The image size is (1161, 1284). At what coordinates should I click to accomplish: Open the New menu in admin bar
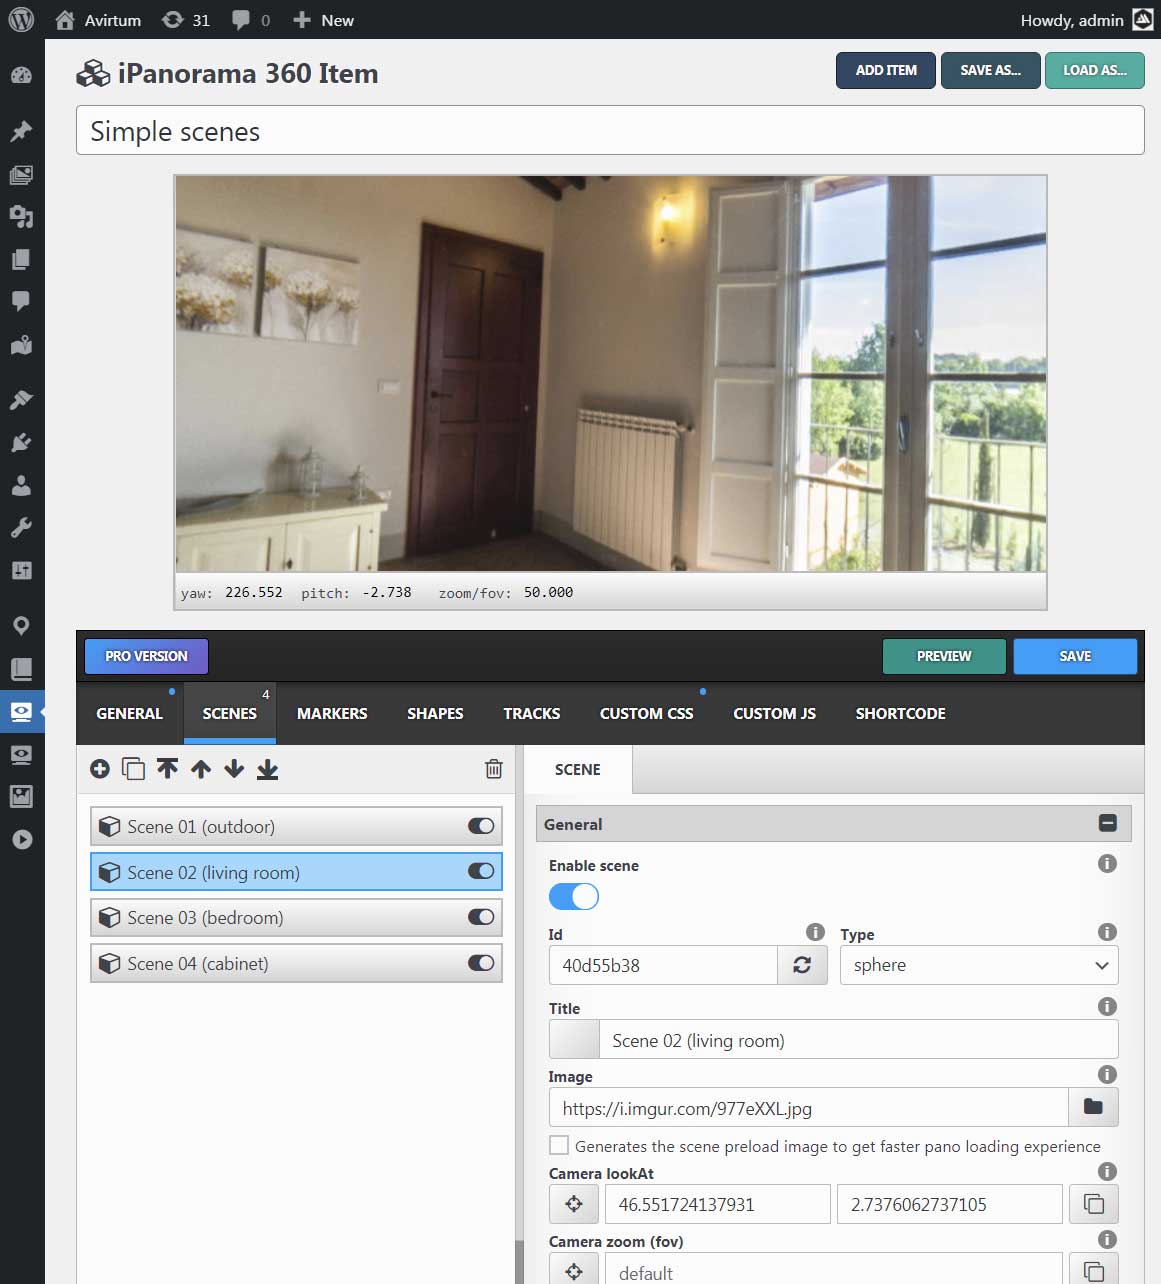[323, 20]
